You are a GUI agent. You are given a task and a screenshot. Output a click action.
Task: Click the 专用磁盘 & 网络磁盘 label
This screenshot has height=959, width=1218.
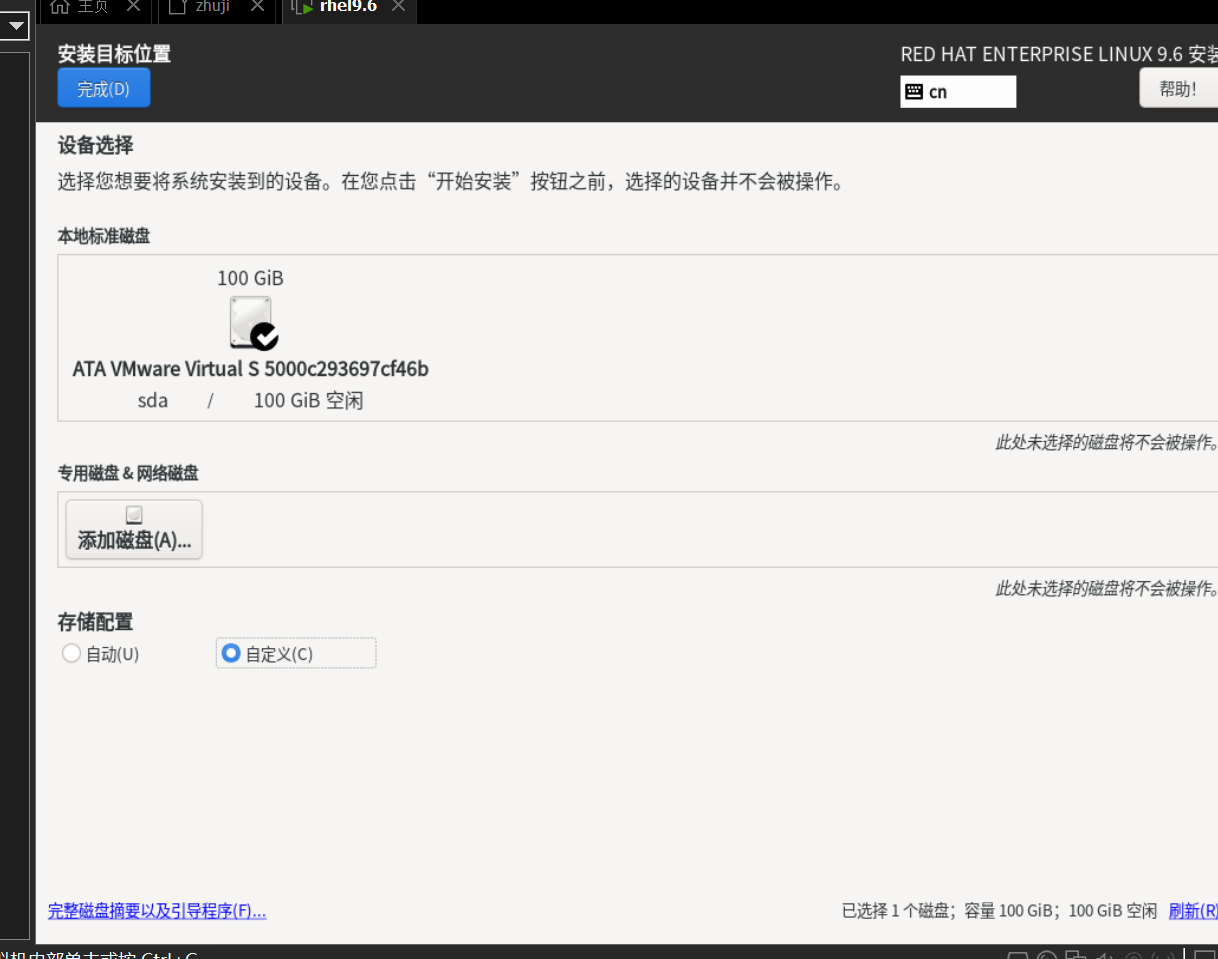pyautogui.click(x=128, y=473)
